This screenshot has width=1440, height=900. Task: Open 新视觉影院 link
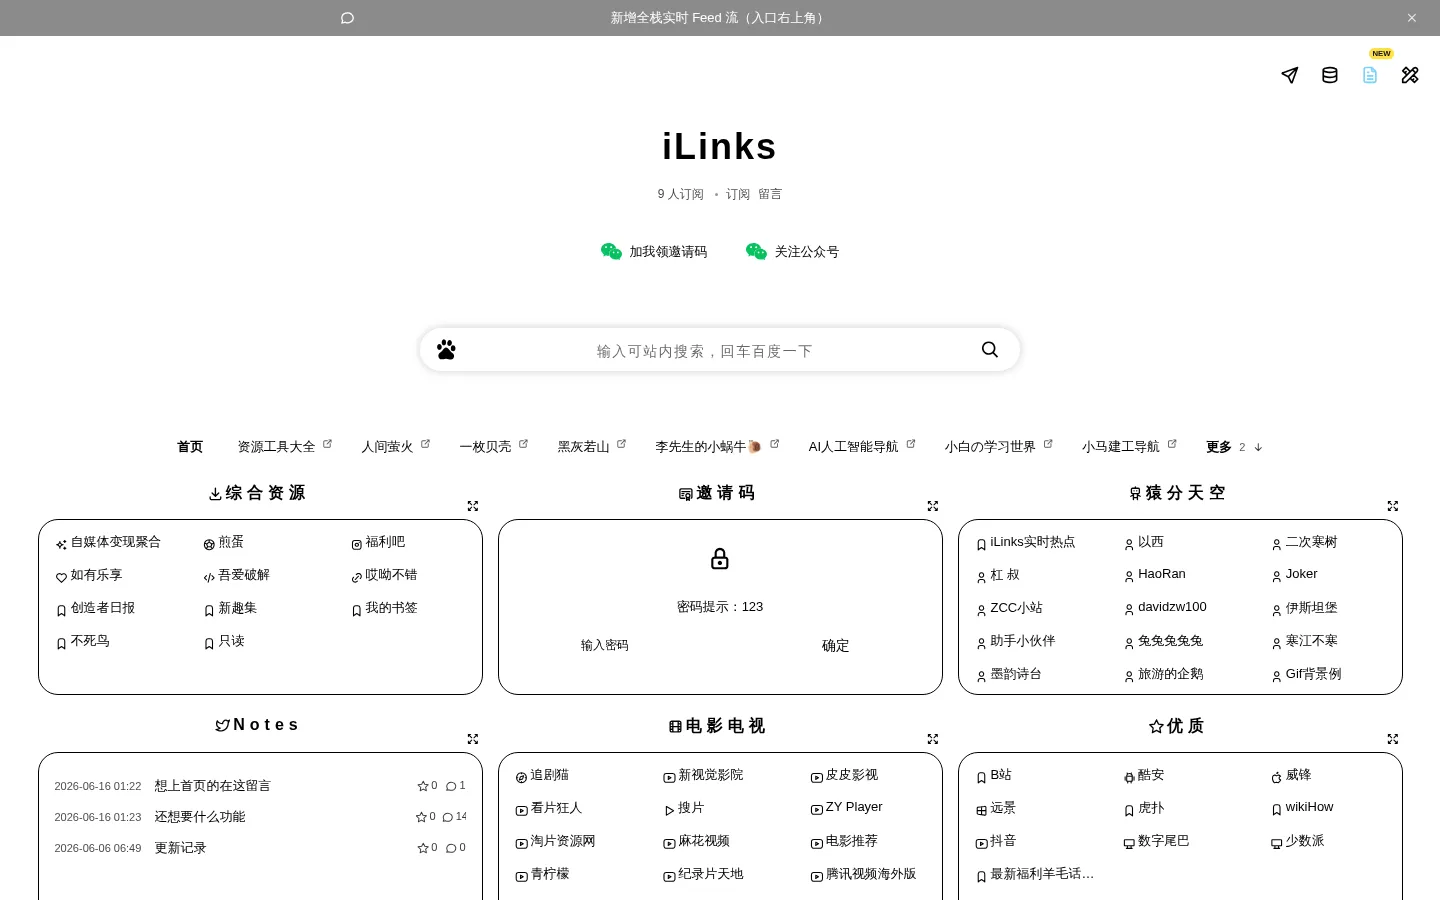point(703,775)
